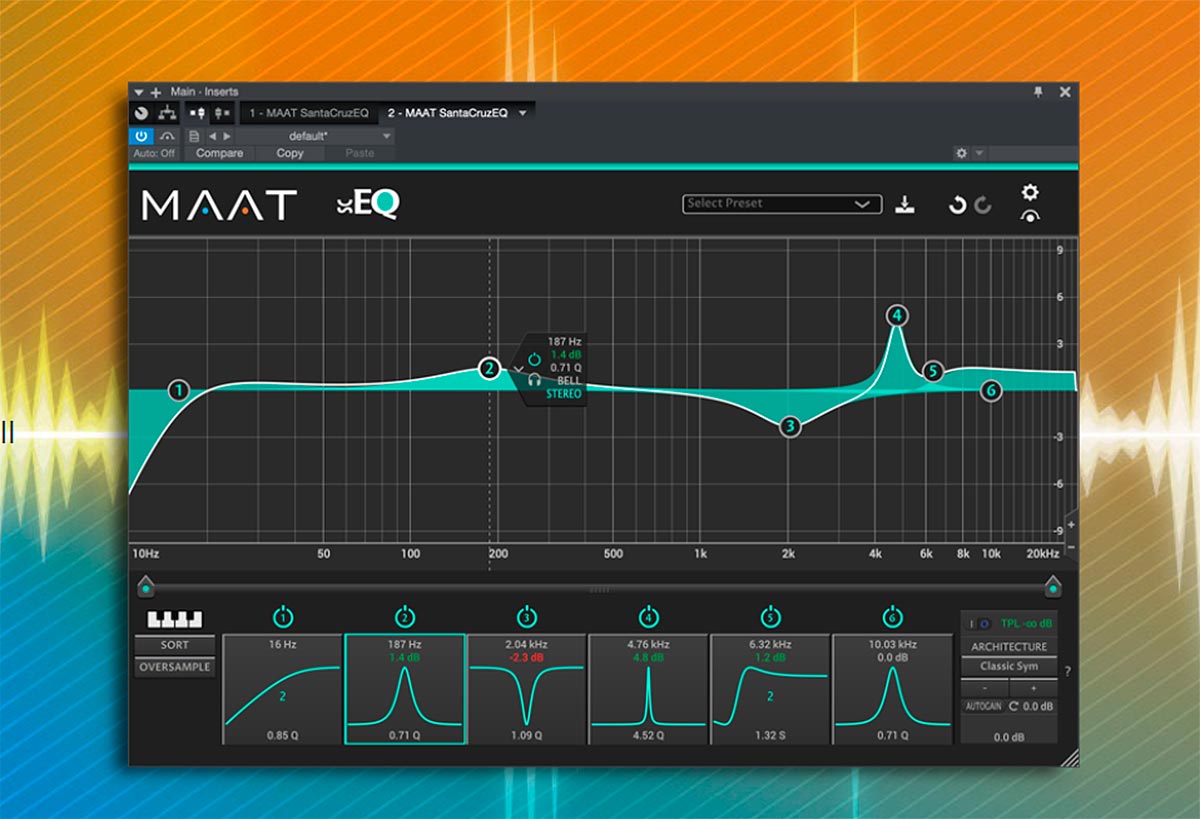Image resolution: width=1200 pixels, height=819 pixels.
Task: Click the first sidechain plug icon
Action: point(198,113)
